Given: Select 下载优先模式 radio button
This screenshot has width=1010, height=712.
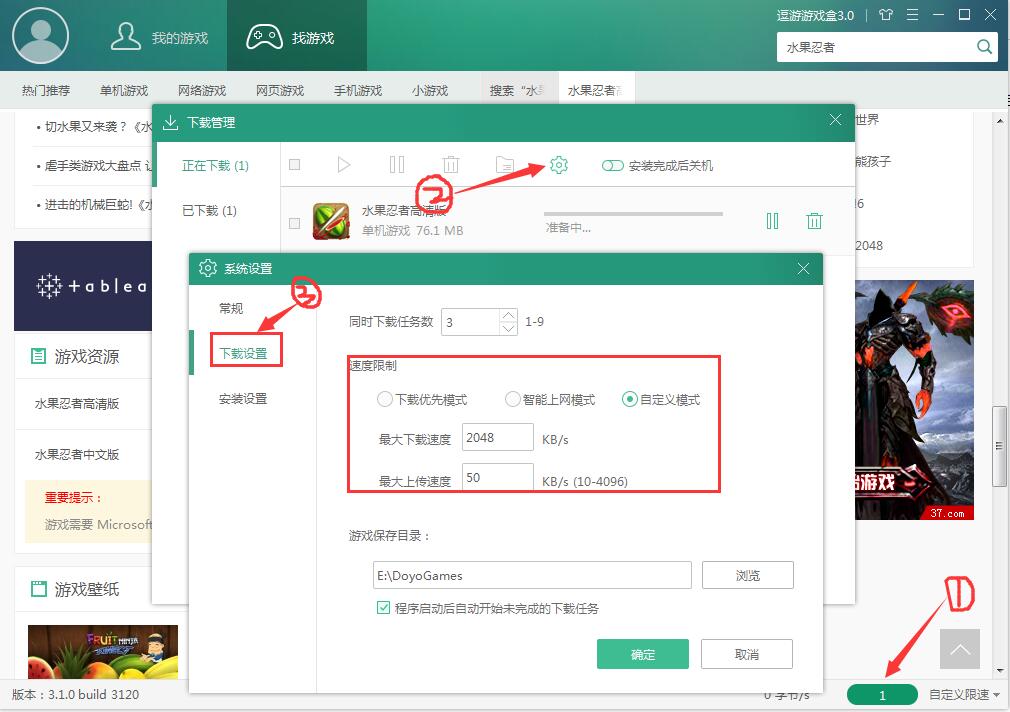Looking at the screenshot, I should click(385, 399).
